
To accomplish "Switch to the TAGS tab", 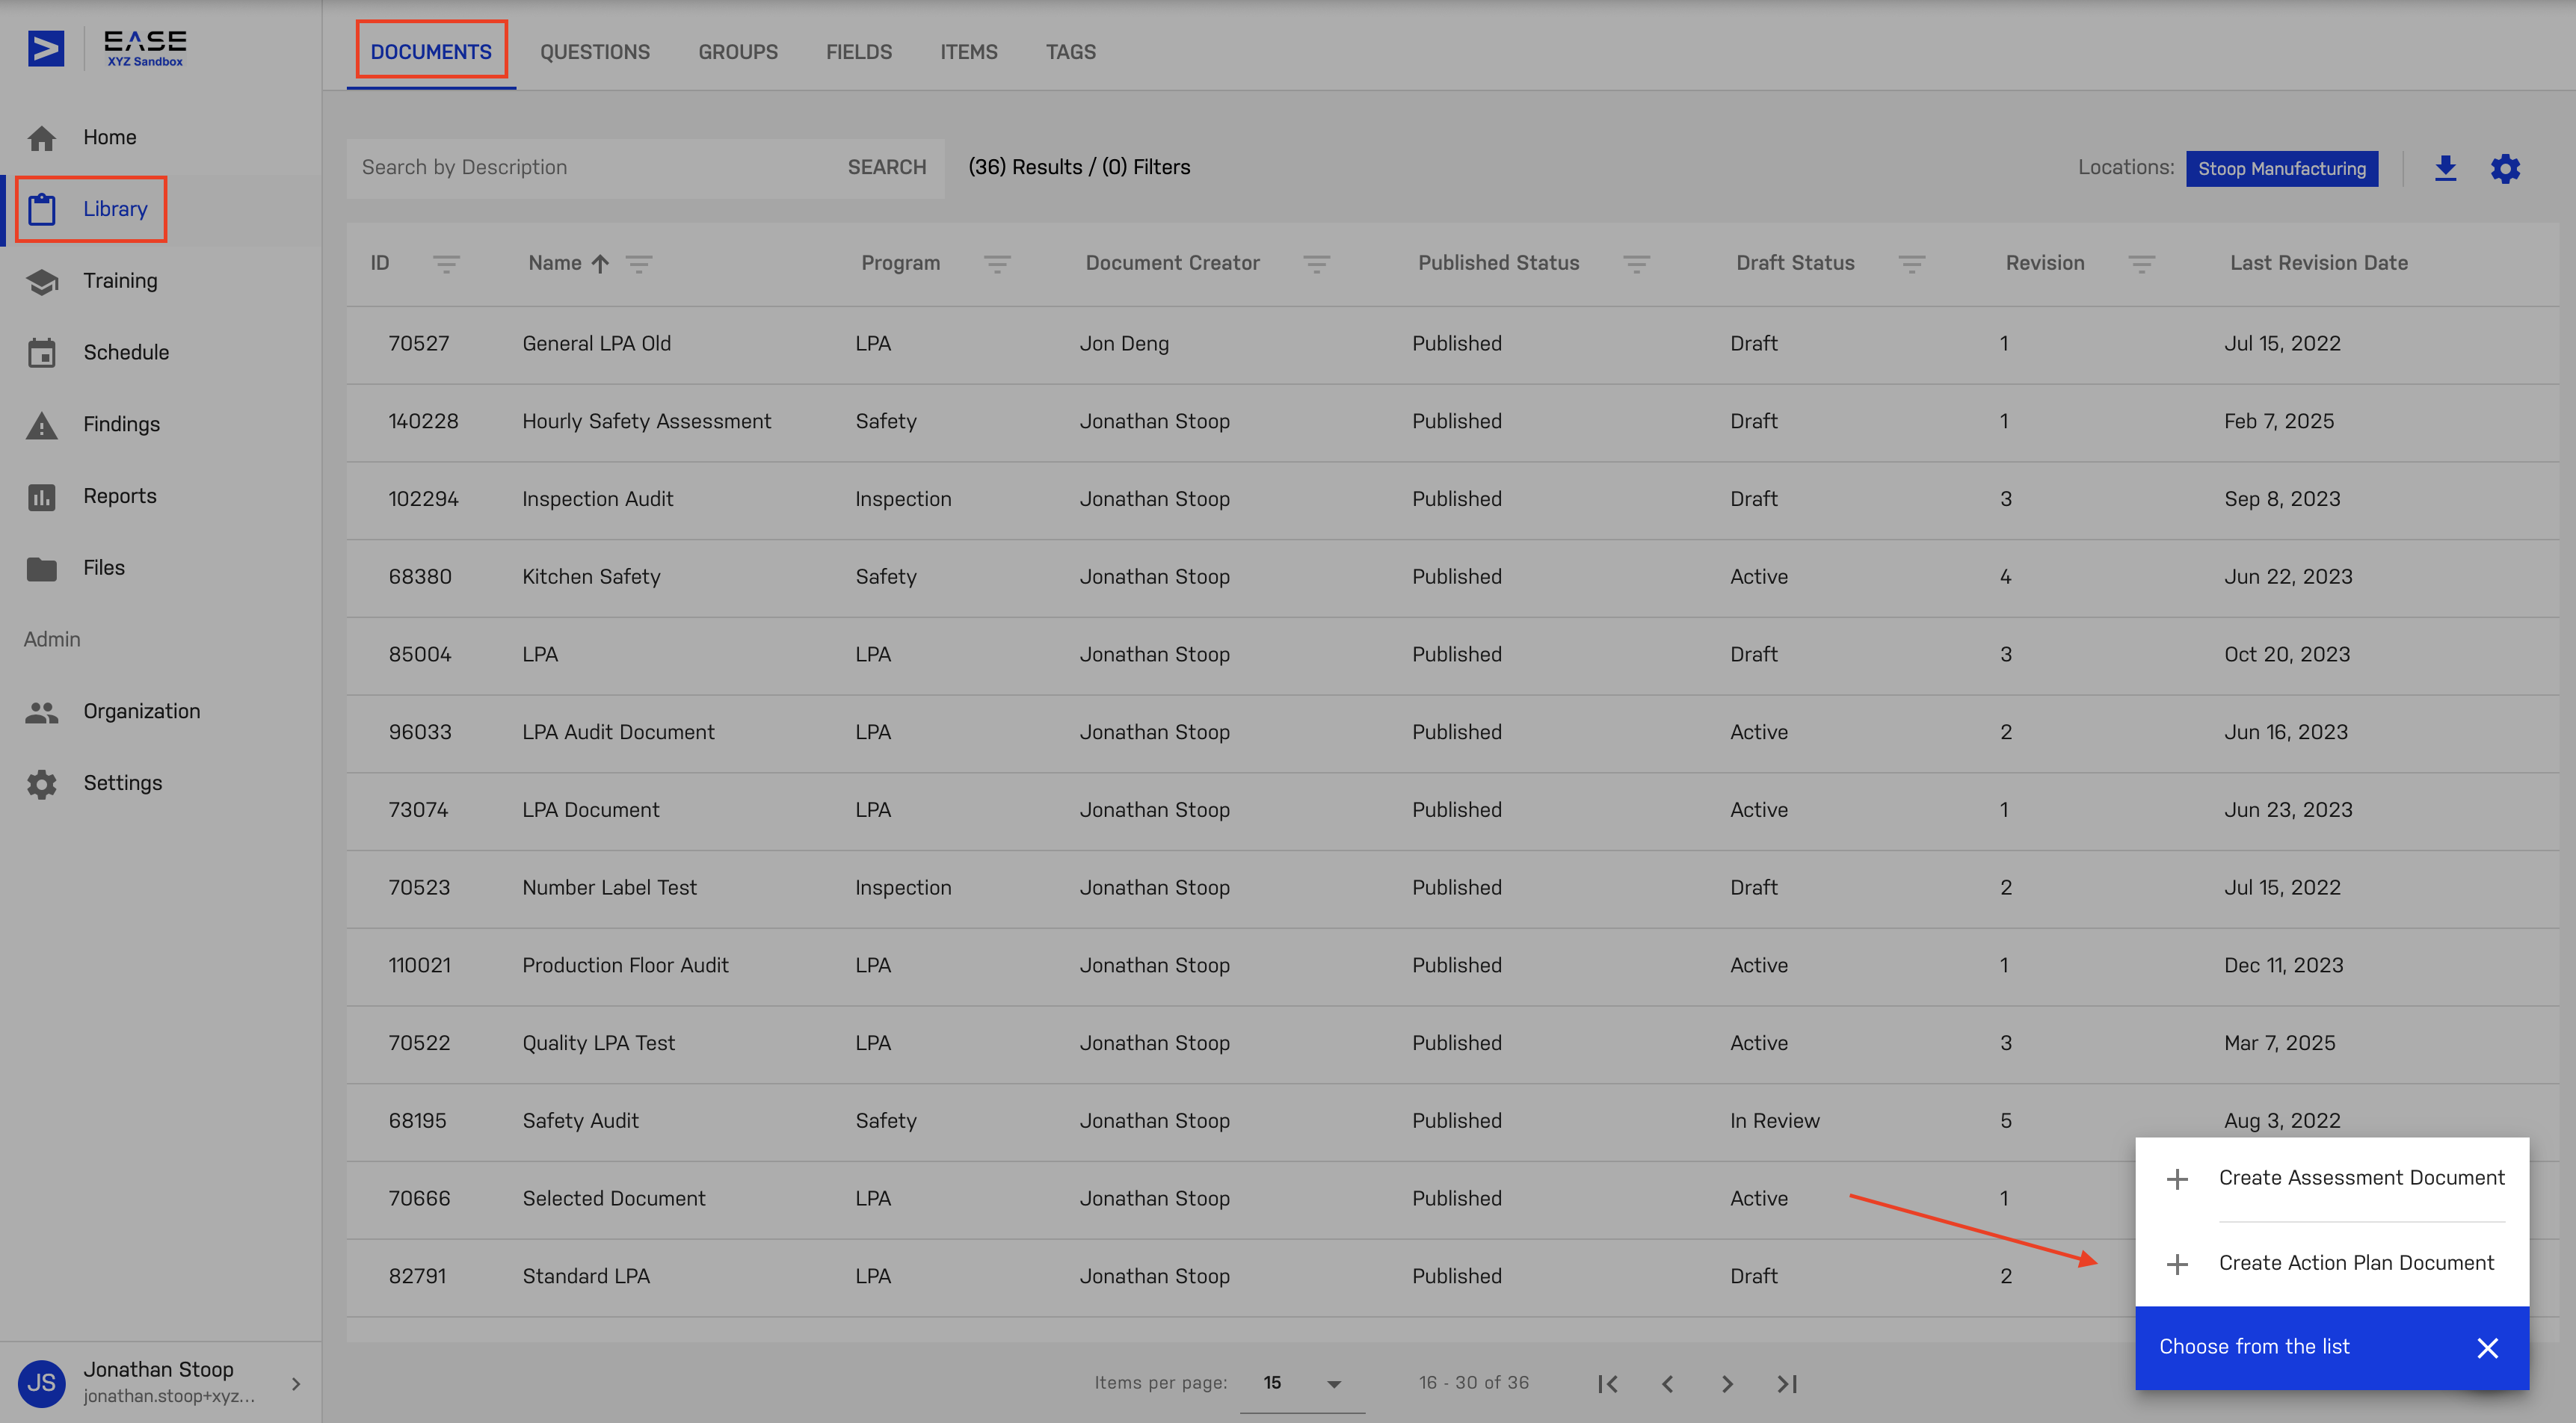I will 1071,52.
